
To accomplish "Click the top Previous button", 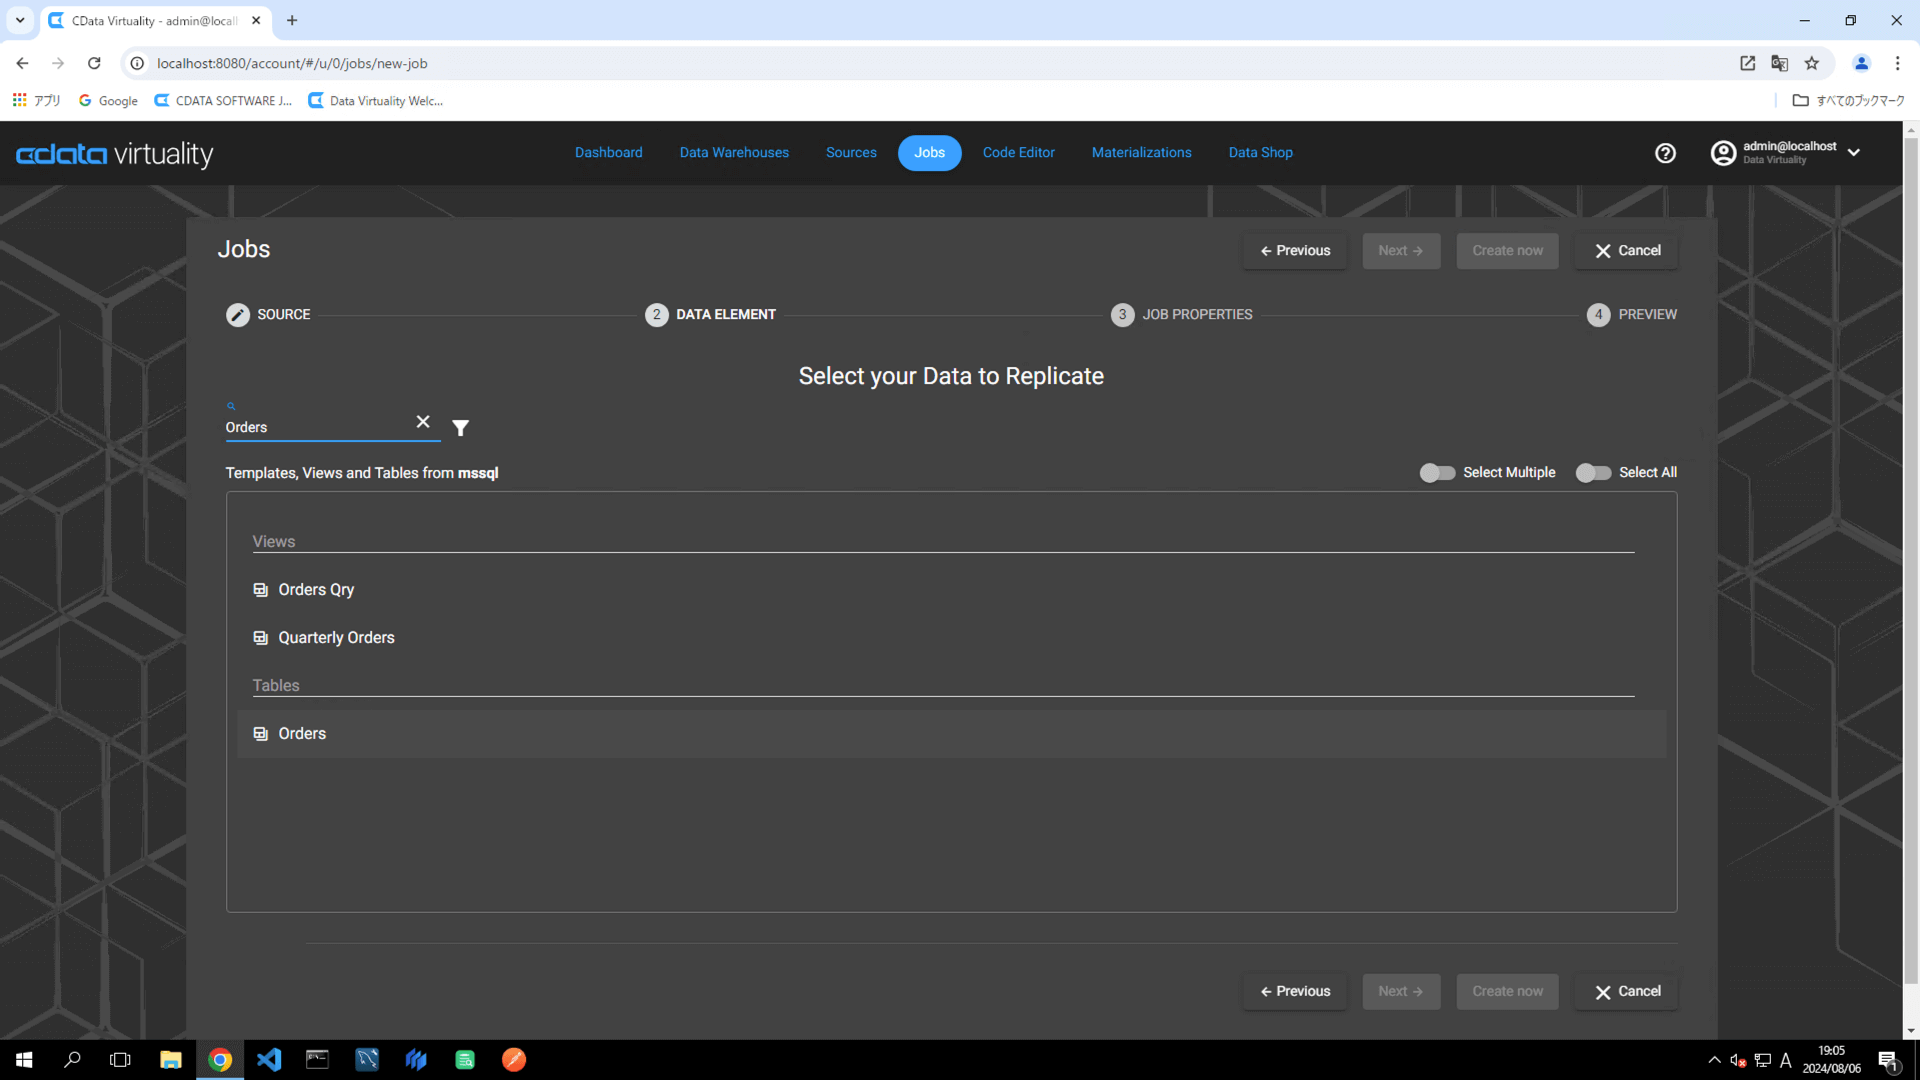I will tap(1295, 251).
